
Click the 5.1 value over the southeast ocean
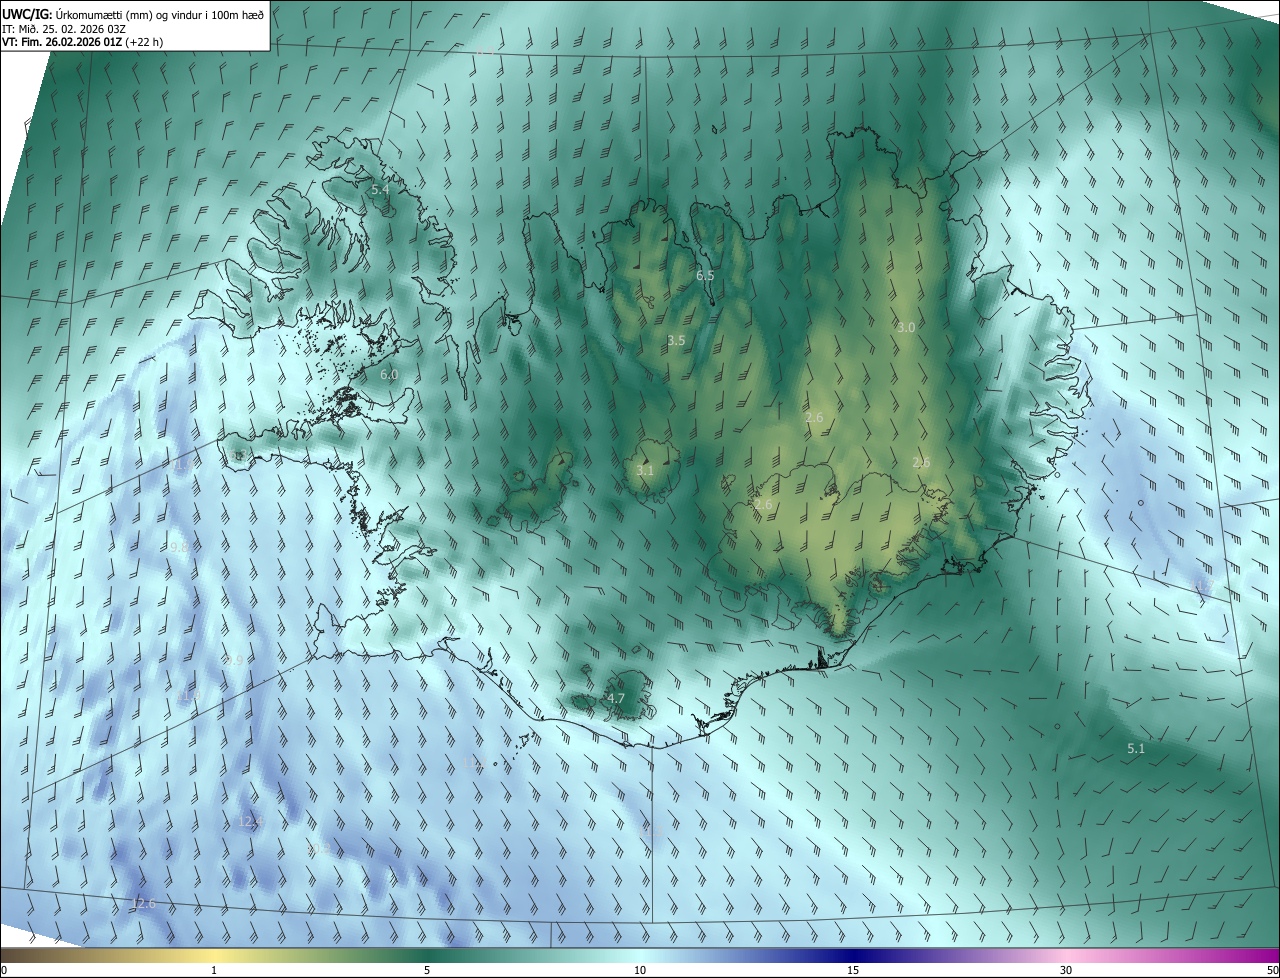point(1136,748)
